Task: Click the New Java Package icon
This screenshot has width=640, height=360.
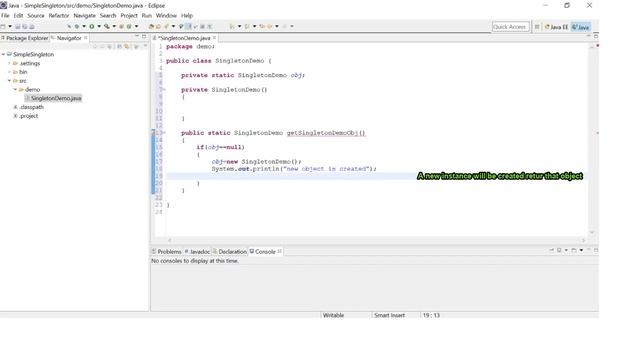Action: 121,27
